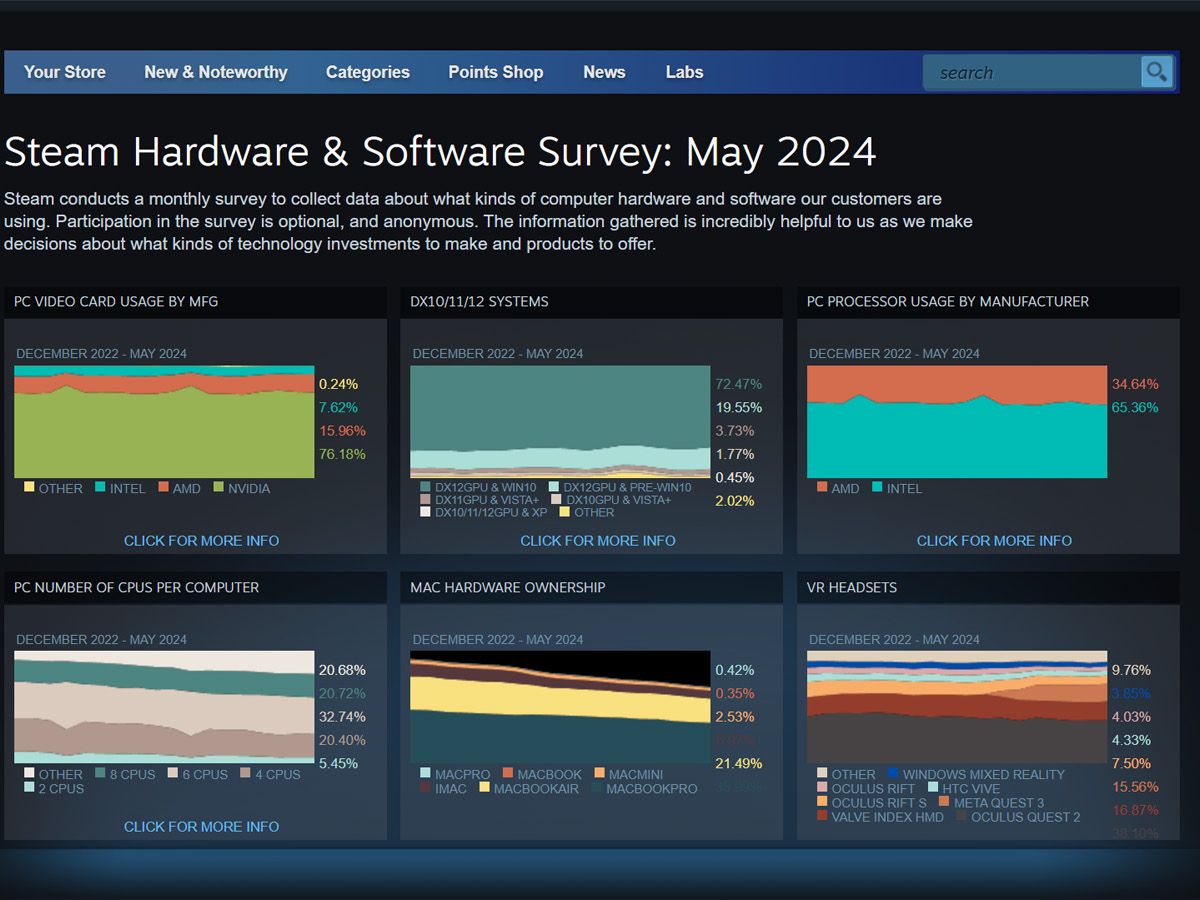Open the Your Store menu
The height and width of the screenshot is (900, 1200).
(x=65, y=72)
